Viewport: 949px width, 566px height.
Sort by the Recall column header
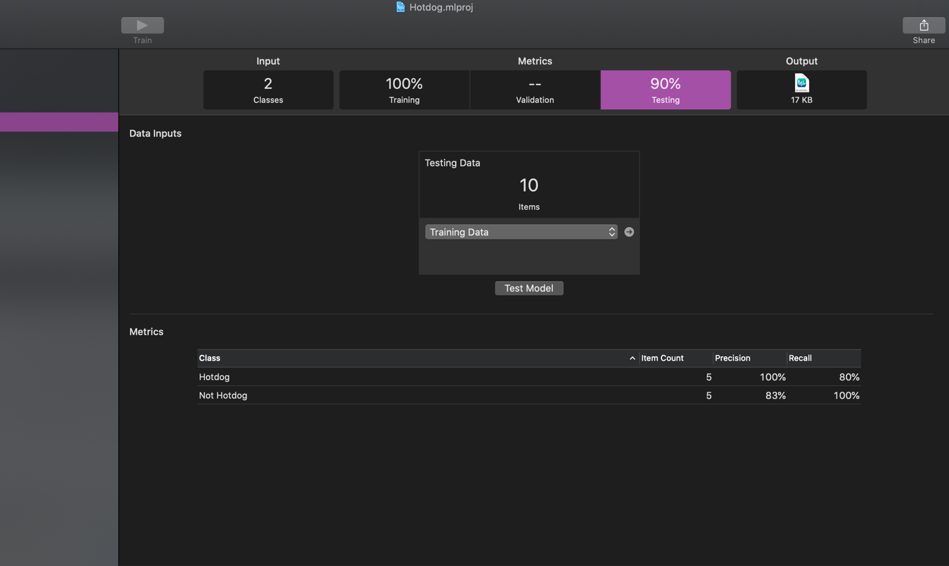(x=824, y=358)
